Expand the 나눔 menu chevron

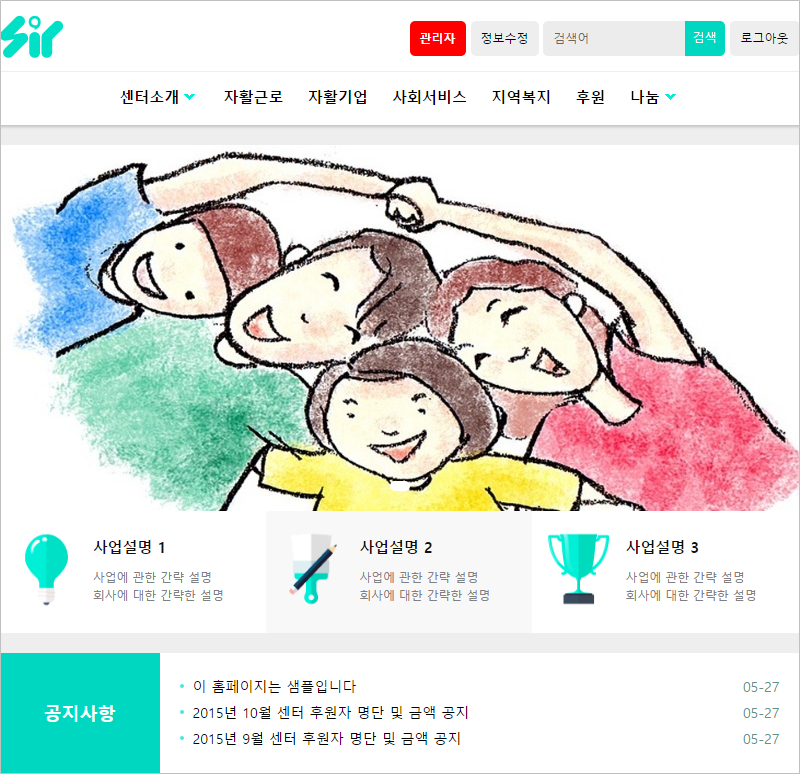670,96
